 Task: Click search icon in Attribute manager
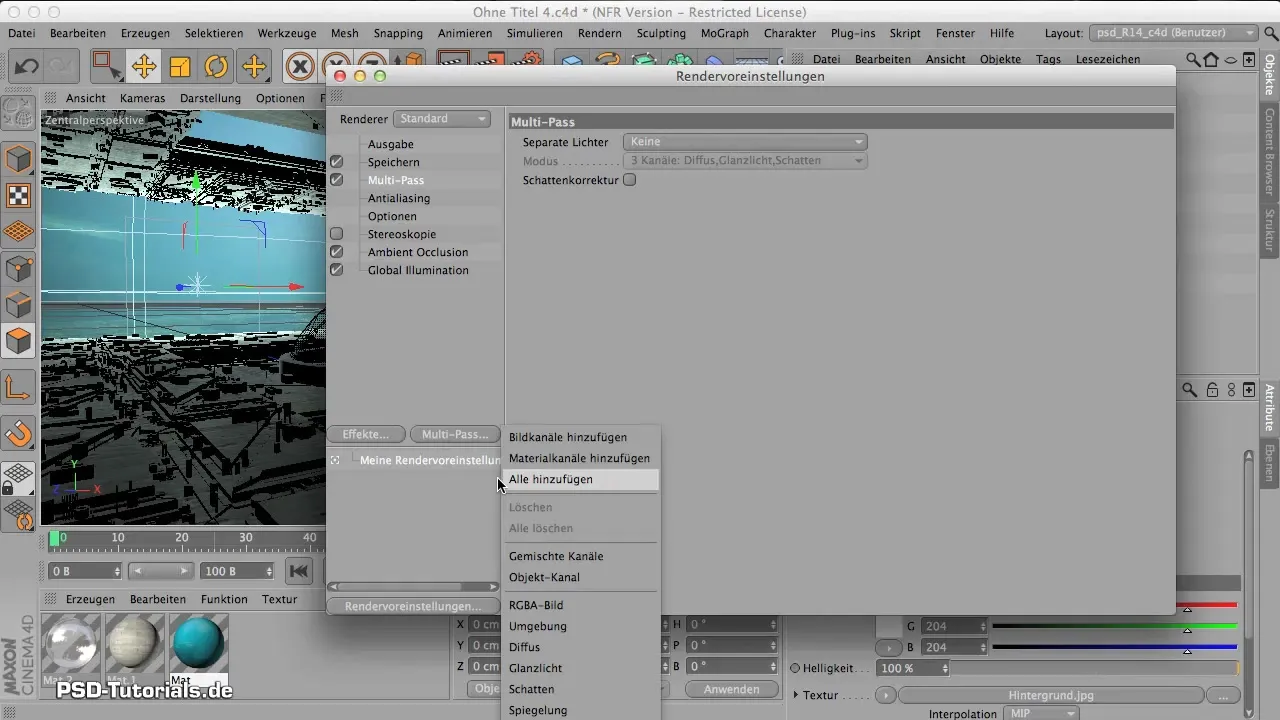pyautogui.click(x=1190, y=390)
